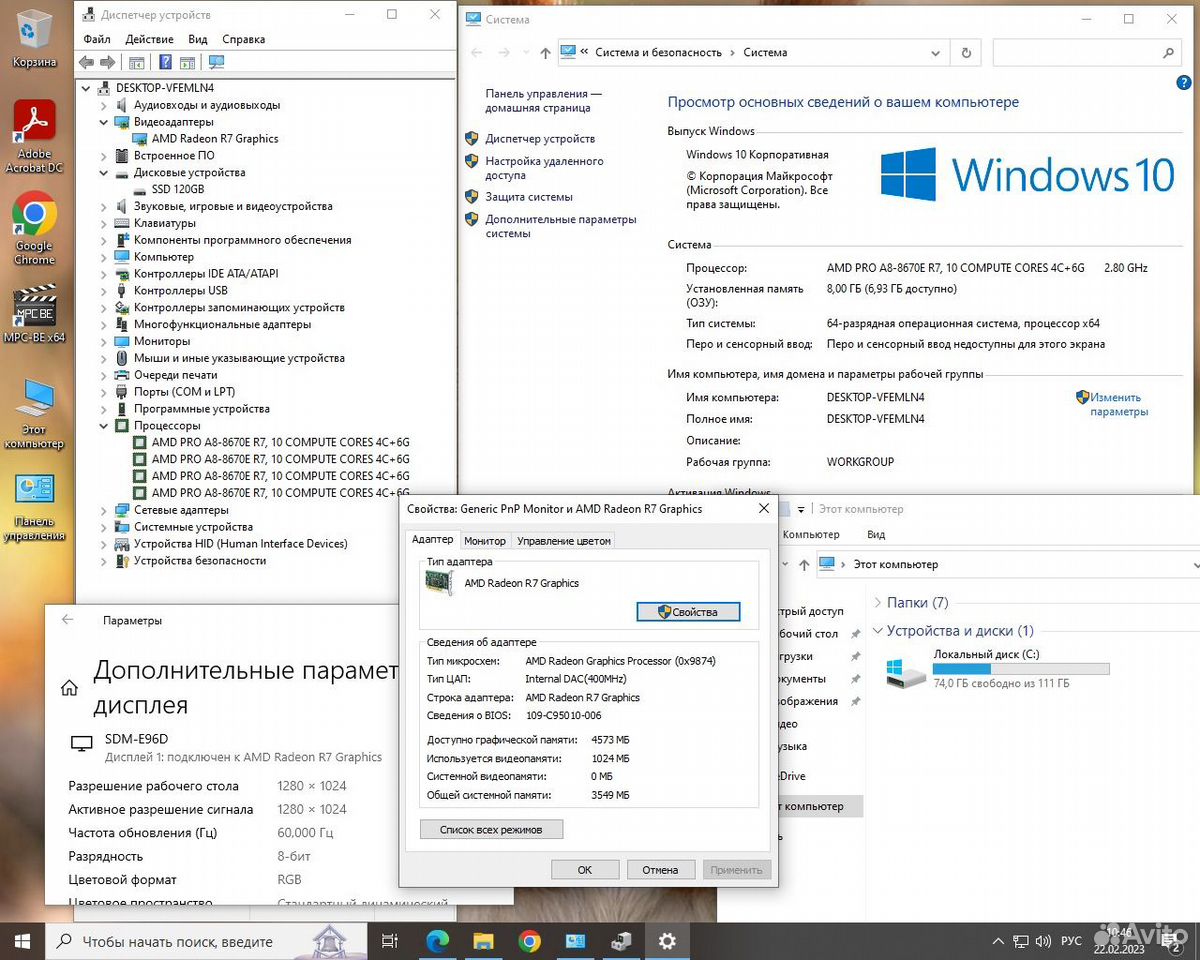Click Отмена in the adapter properties dialog
Screen dimensions: 1200x960
(660, 870)
